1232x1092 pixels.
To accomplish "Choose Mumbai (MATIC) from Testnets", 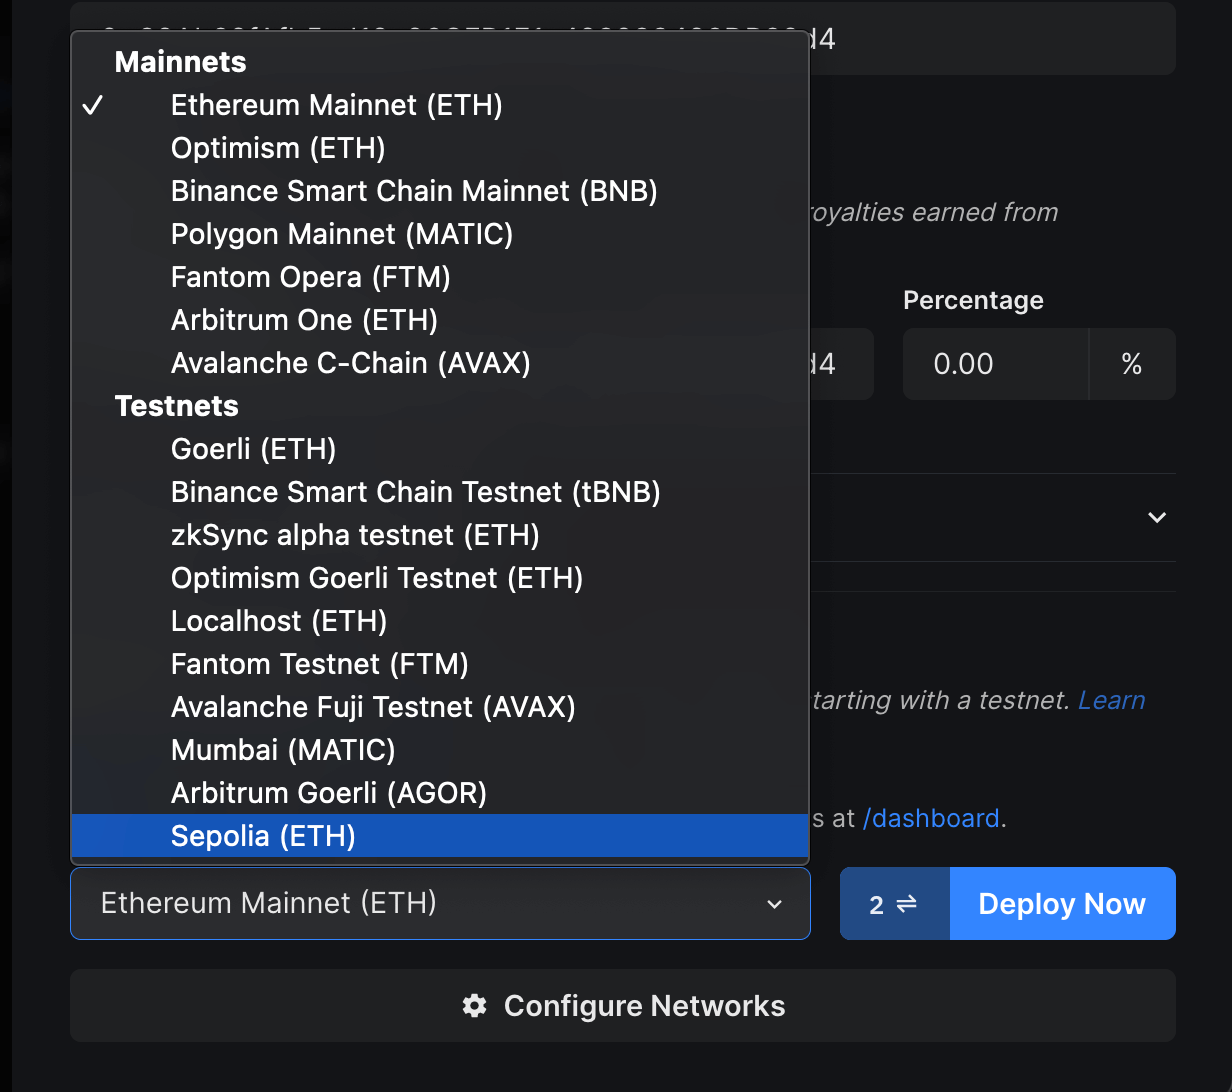I will 283,749.
